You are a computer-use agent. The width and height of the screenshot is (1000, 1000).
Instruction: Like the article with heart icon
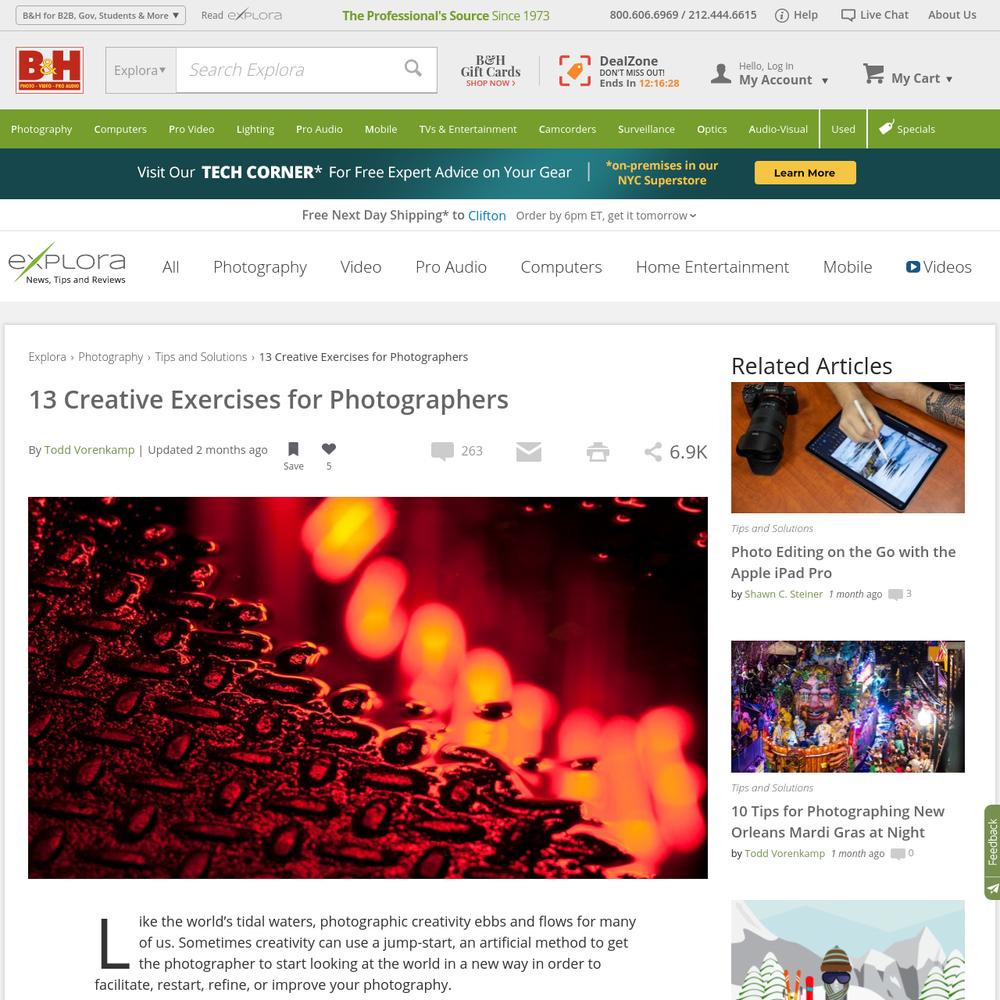[x=328, y=448]
